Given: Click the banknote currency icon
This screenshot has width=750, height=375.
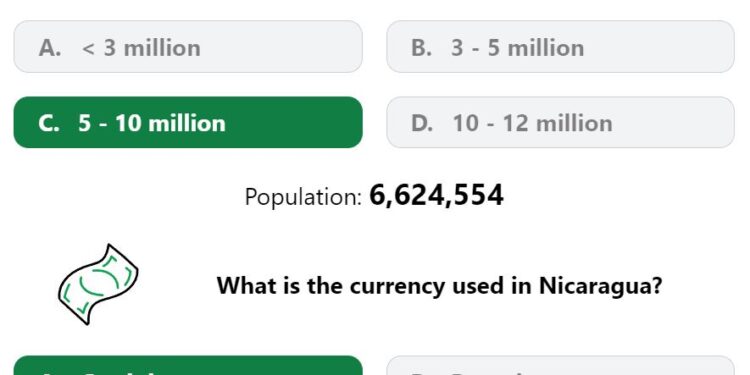Looking at the screenshot, I should tap(98, 285).
